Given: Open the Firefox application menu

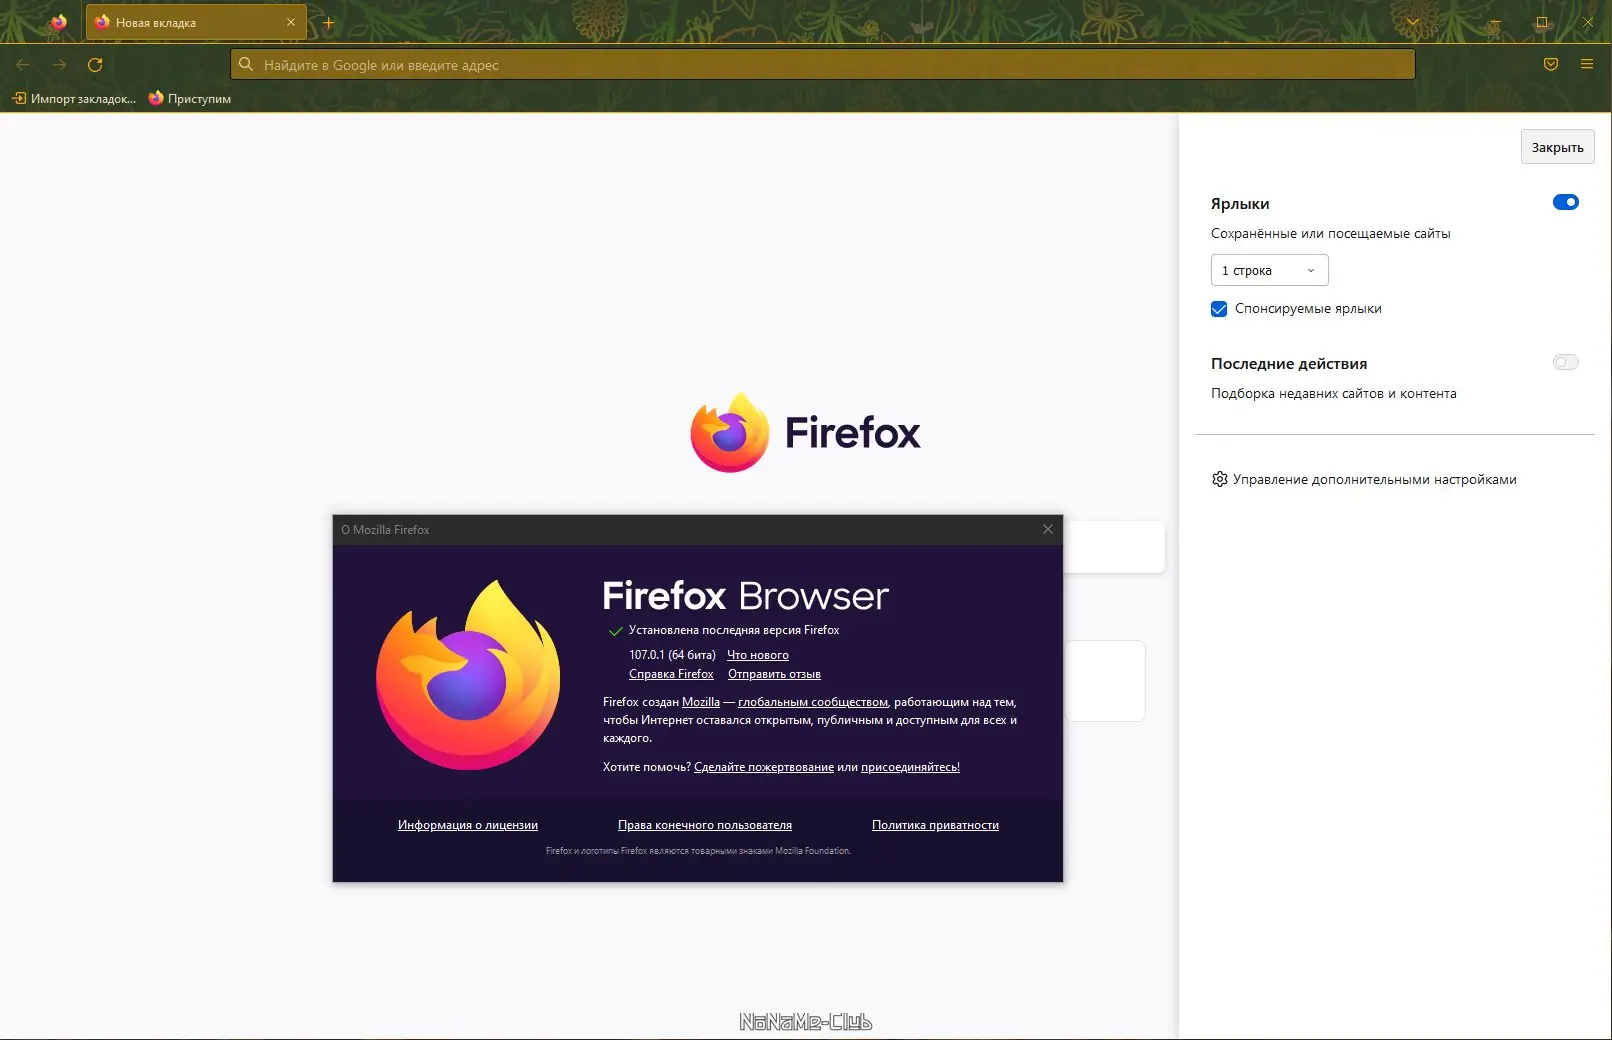Looking at the screenshot, I should click(x=1587, y=65).
